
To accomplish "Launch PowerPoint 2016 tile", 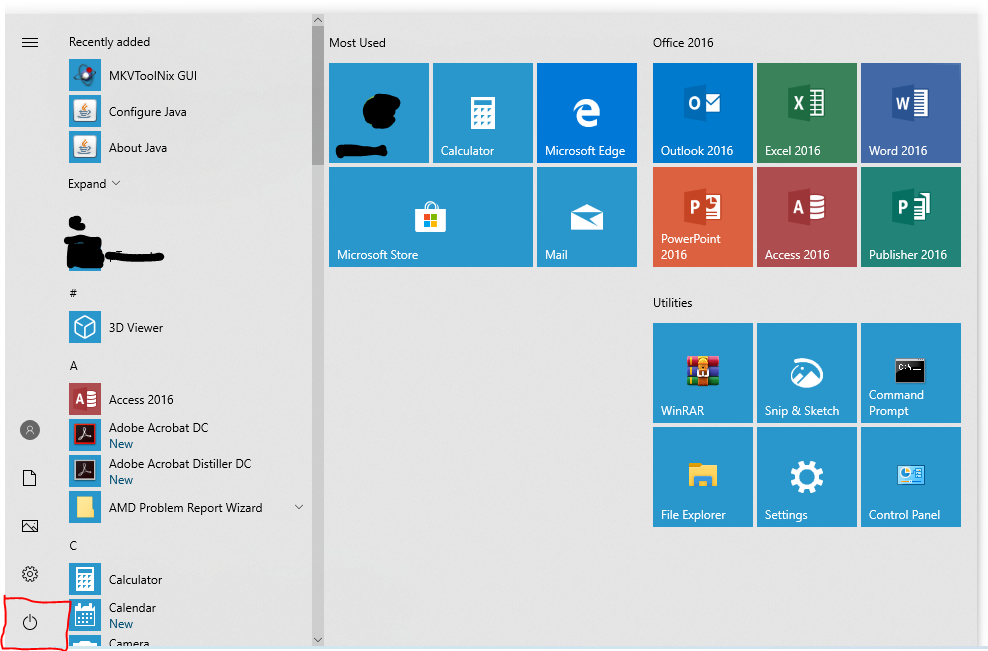I will click(x=703, y=217).
